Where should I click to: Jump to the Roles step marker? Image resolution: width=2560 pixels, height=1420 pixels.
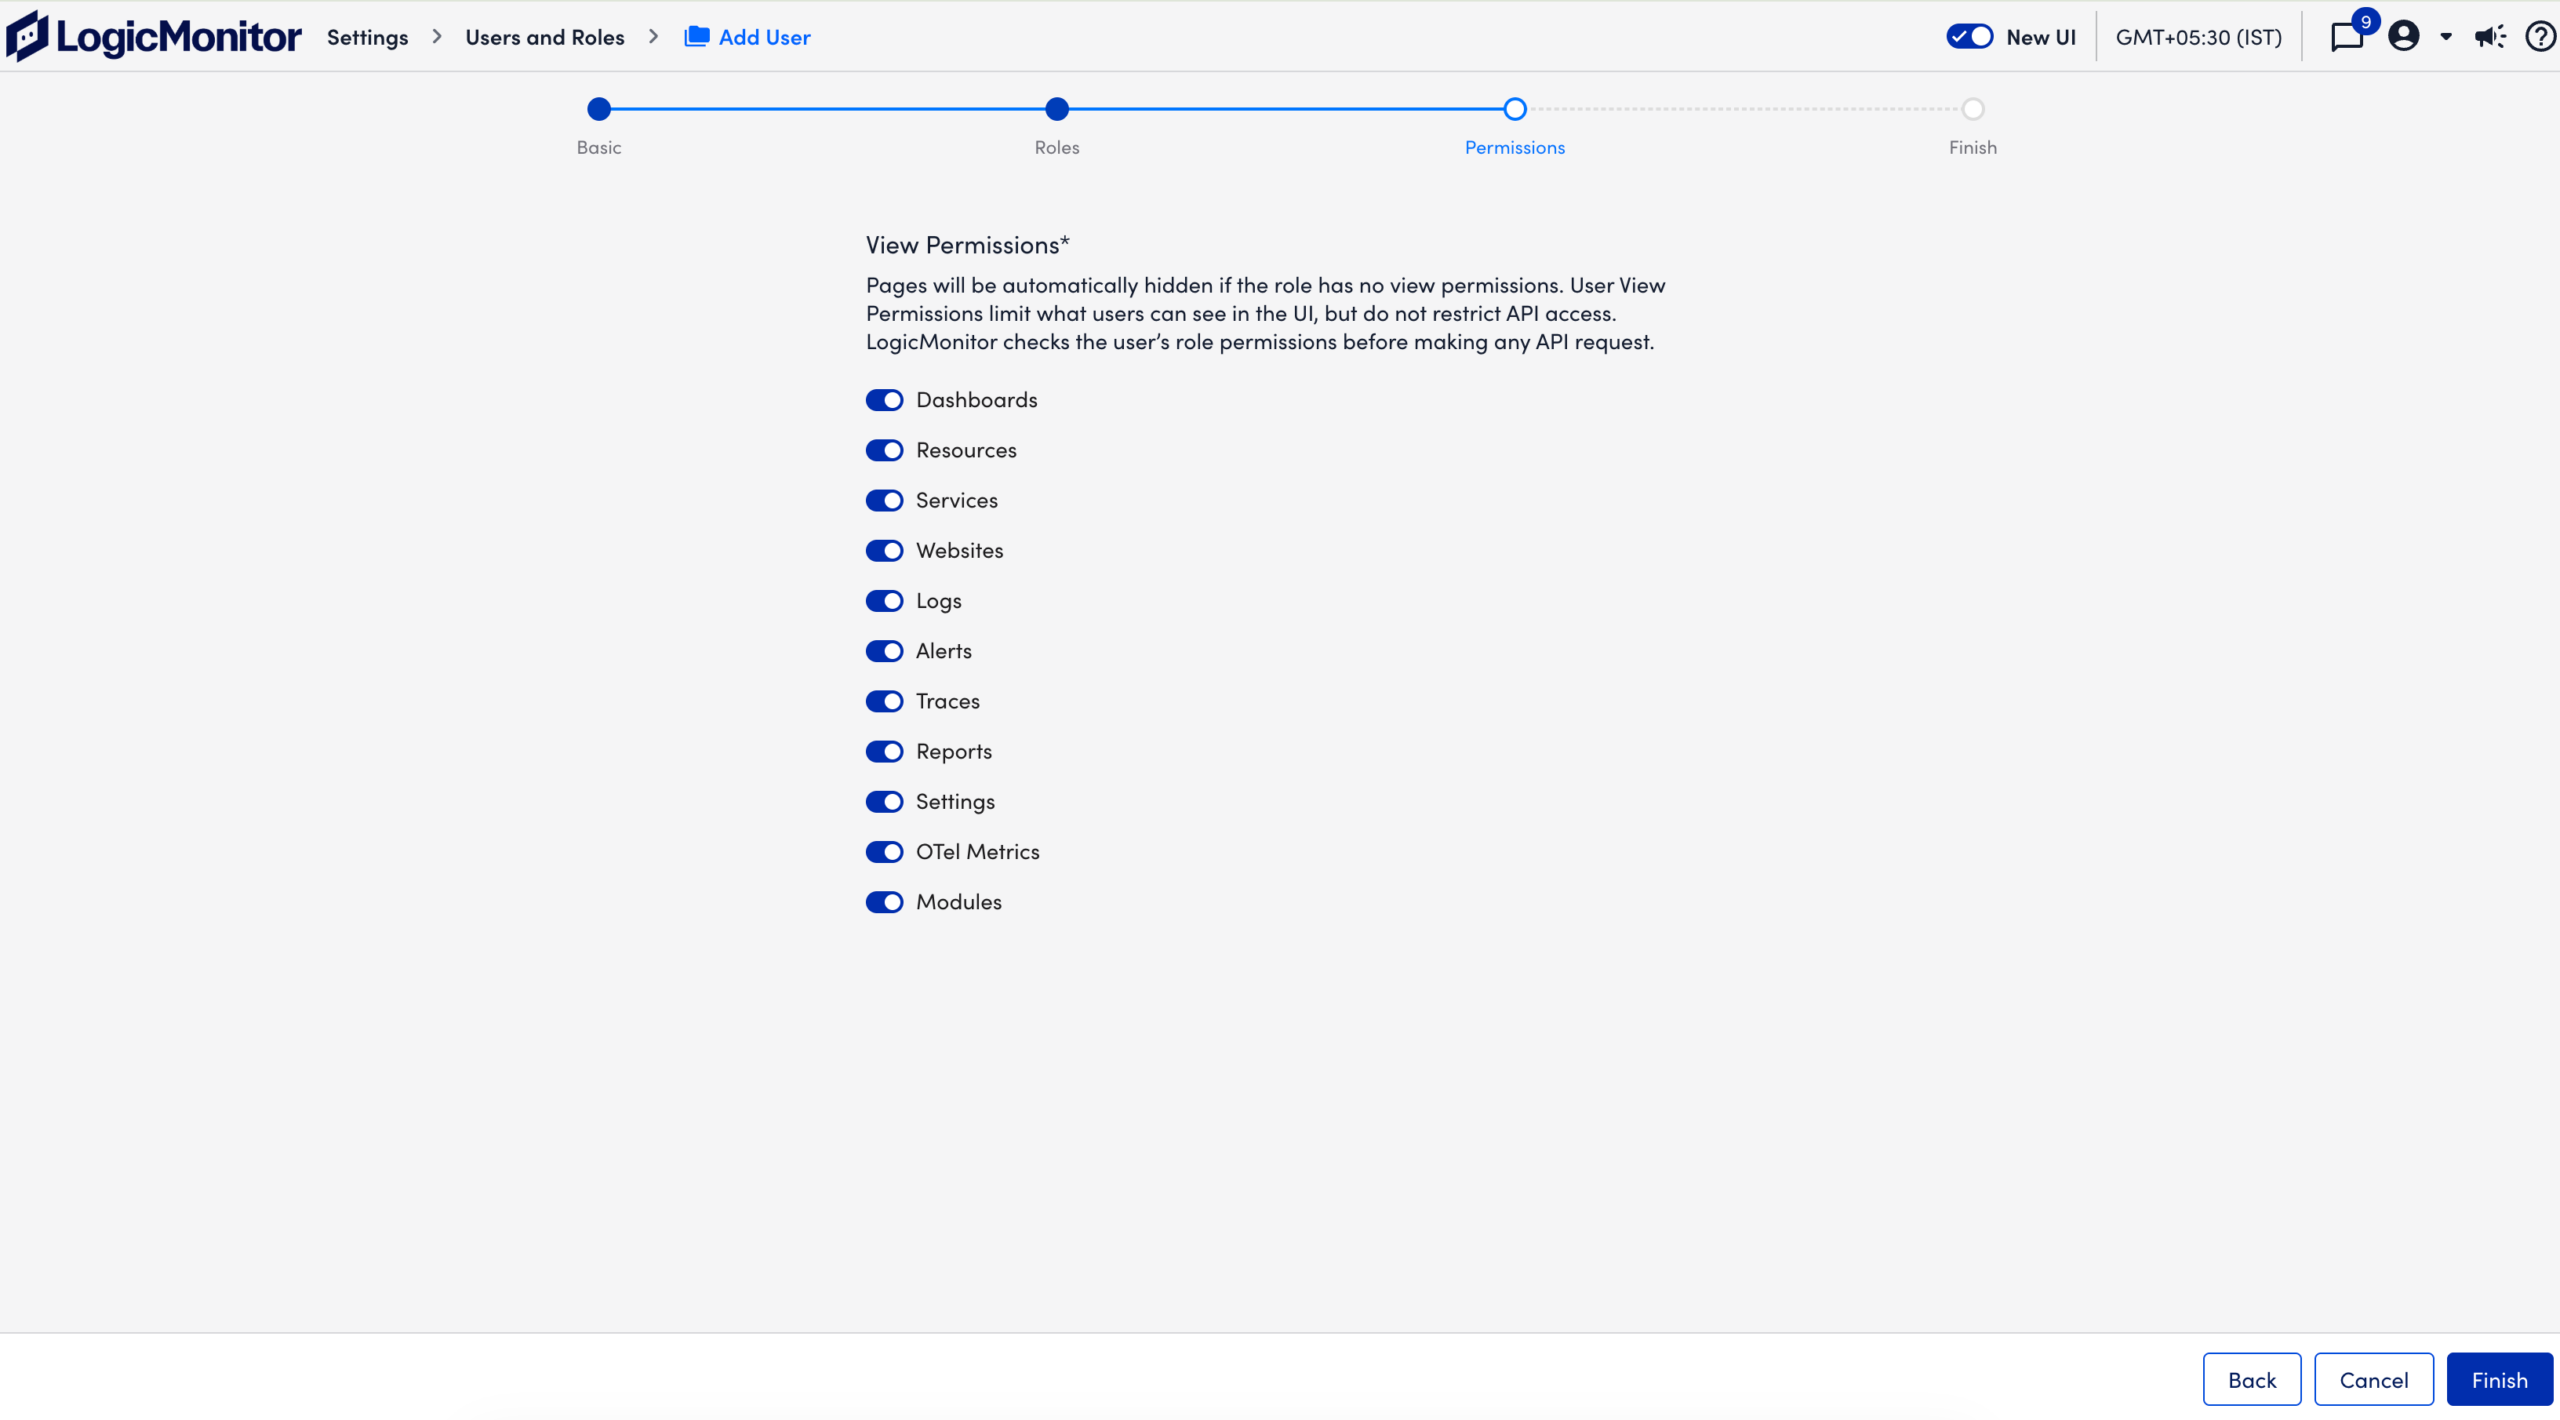1057,109
